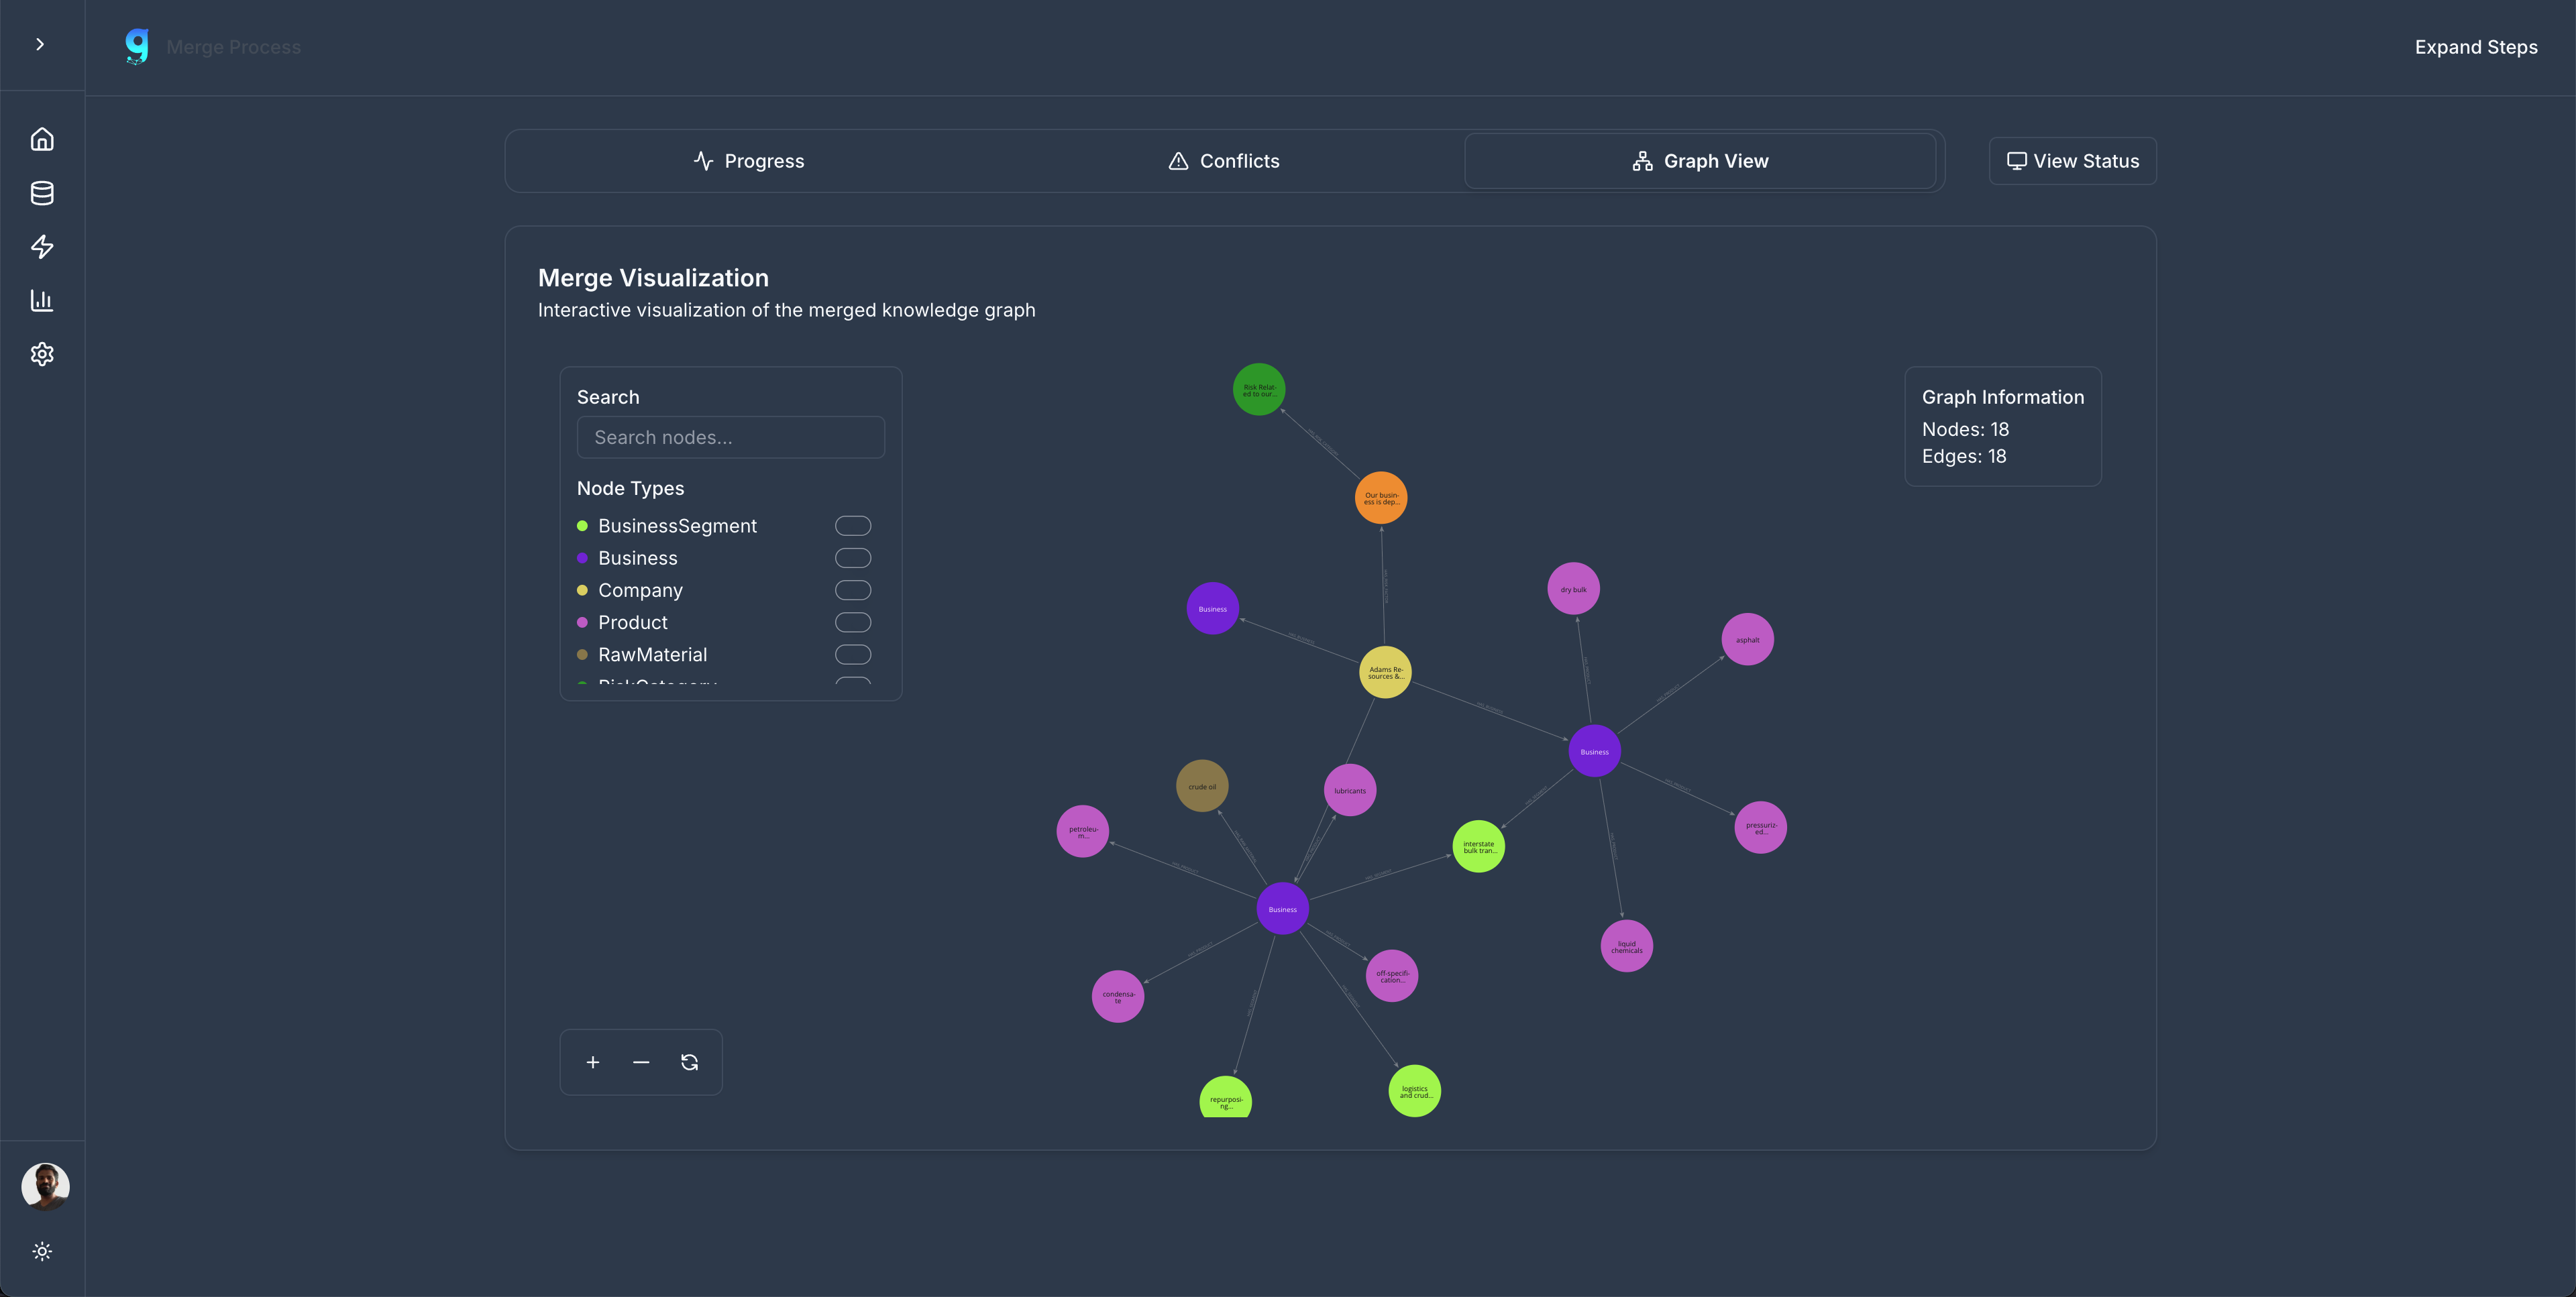2576x1297 pixels.
Task: Select the Adams Resources company node
Action: [x=1385, y=672]
